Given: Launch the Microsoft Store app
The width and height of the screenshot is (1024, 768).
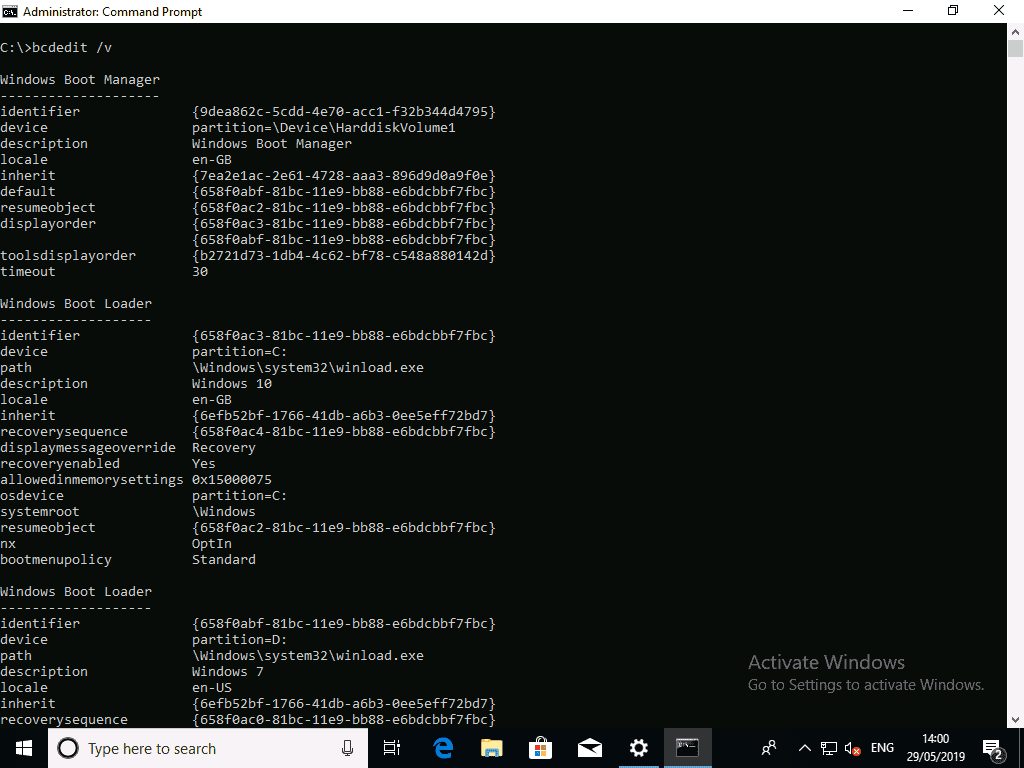Looking at the screenshot, I should tap(540, 747).
